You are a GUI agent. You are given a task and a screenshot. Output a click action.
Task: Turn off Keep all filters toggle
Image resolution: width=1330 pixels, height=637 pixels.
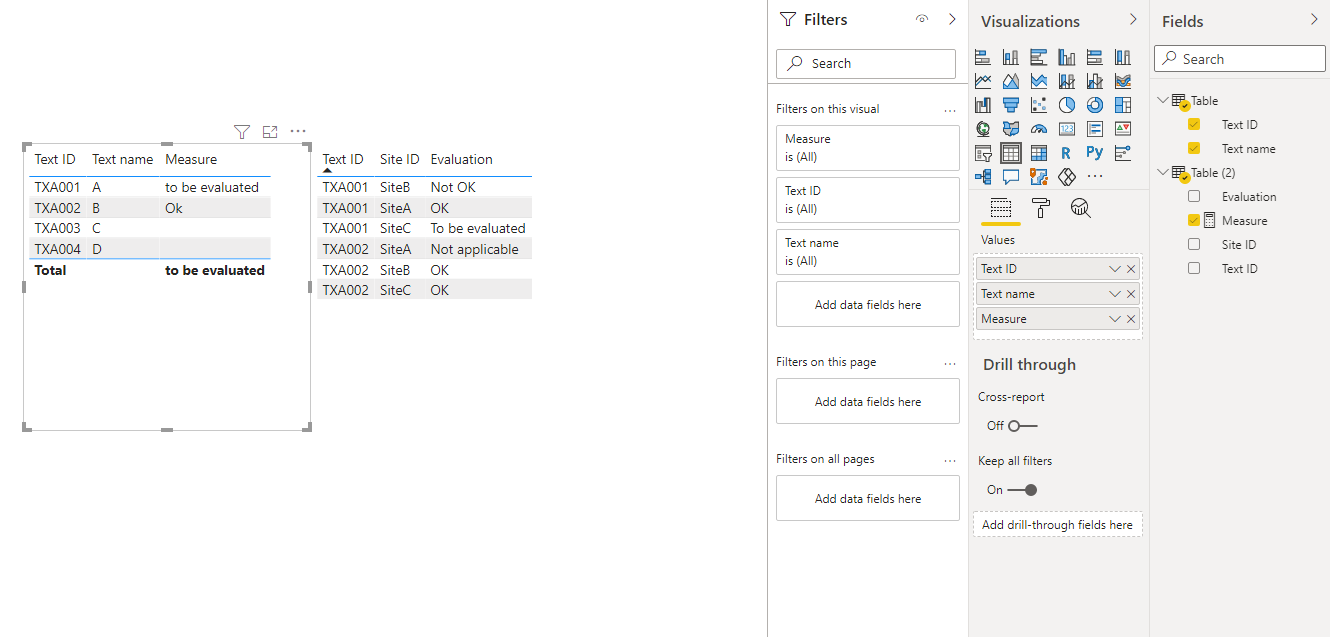1022,490
